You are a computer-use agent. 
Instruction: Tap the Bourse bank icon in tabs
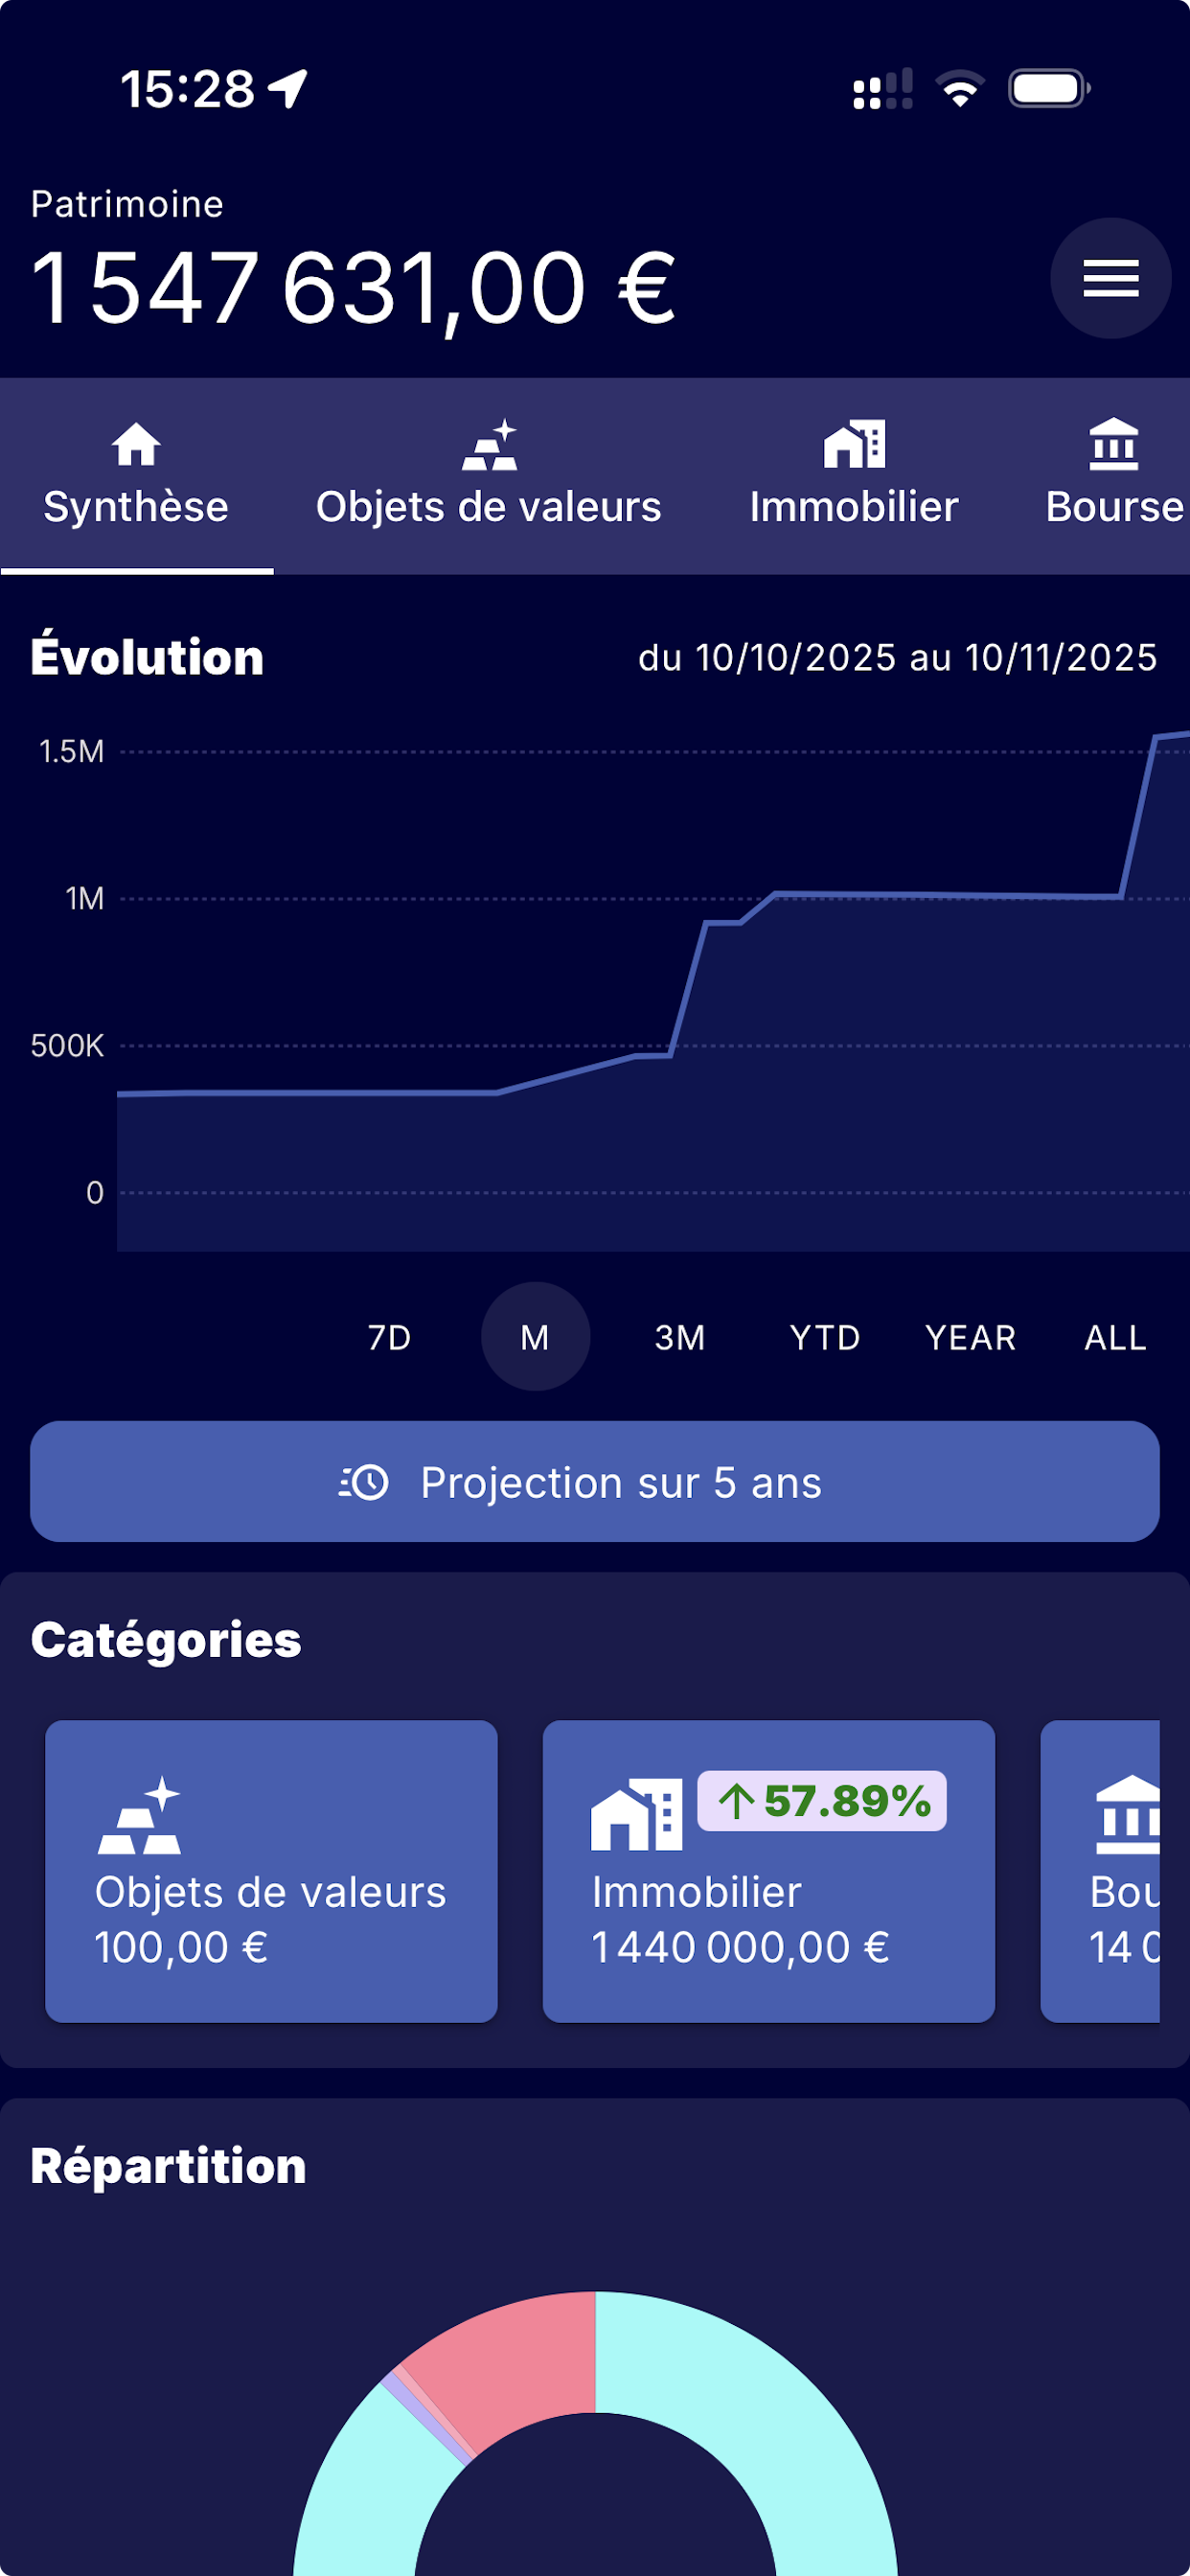pyautogui.click(x=1113, y=445)
